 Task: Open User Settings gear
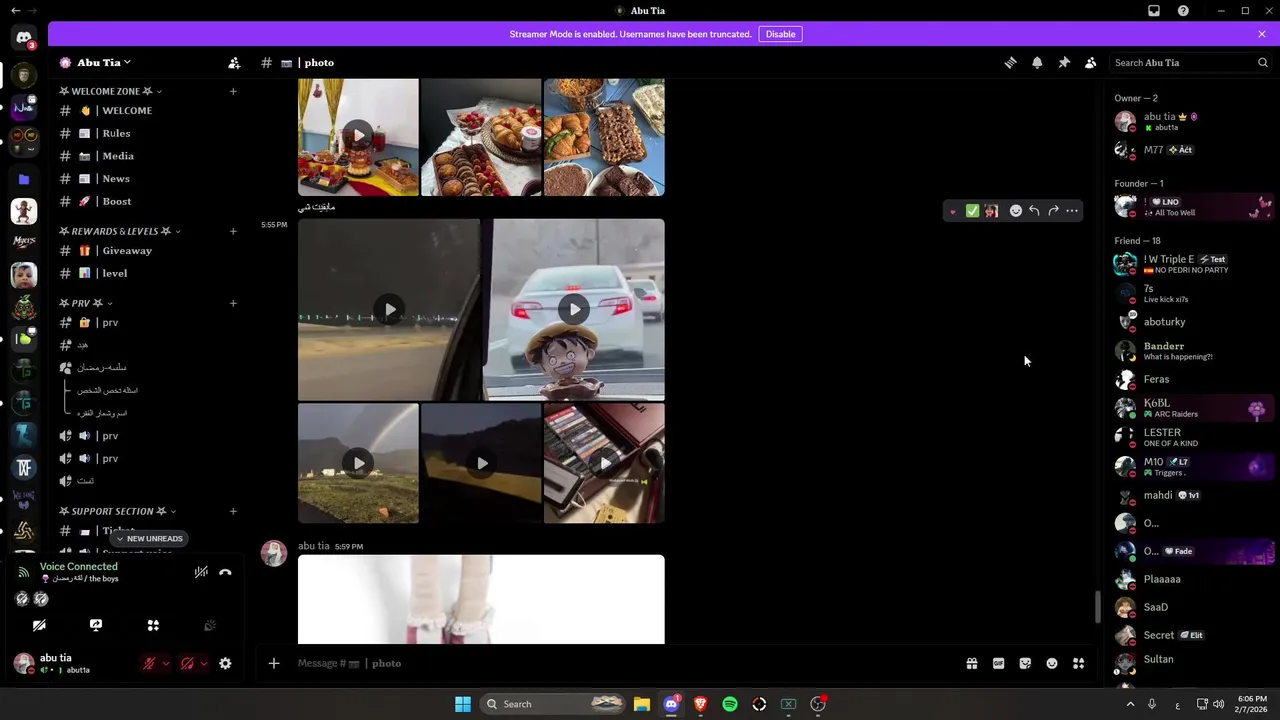[x=225, y=663]
